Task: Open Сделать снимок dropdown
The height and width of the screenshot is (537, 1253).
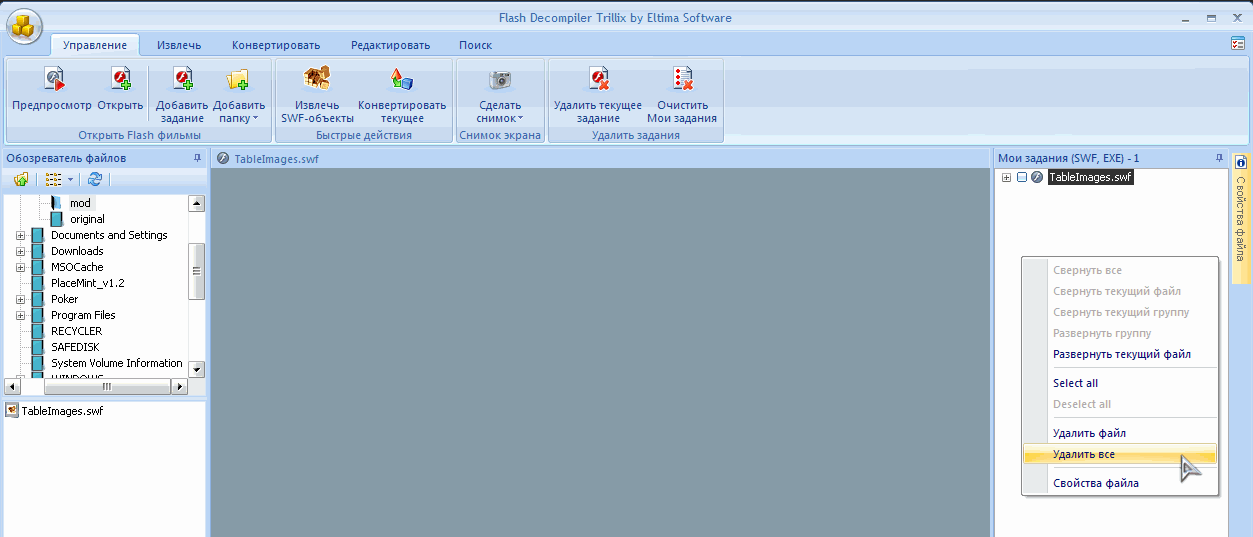Action: [x=500, y=111]
